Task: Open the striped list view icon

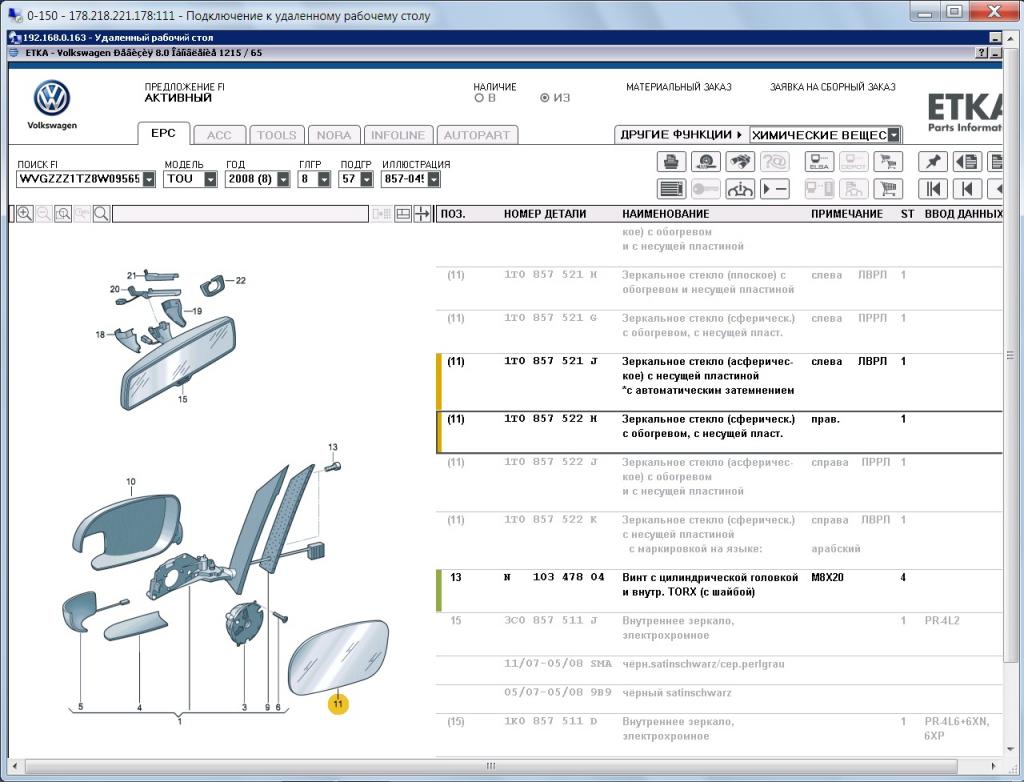Action: 671,189
